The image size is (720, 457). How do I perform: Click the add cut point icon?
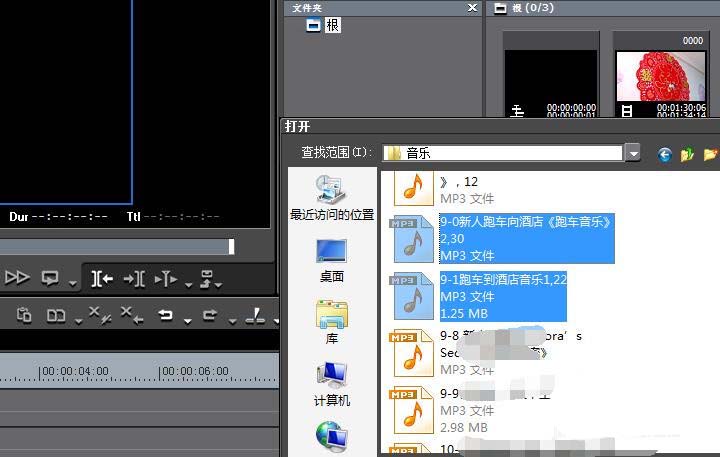255,315
